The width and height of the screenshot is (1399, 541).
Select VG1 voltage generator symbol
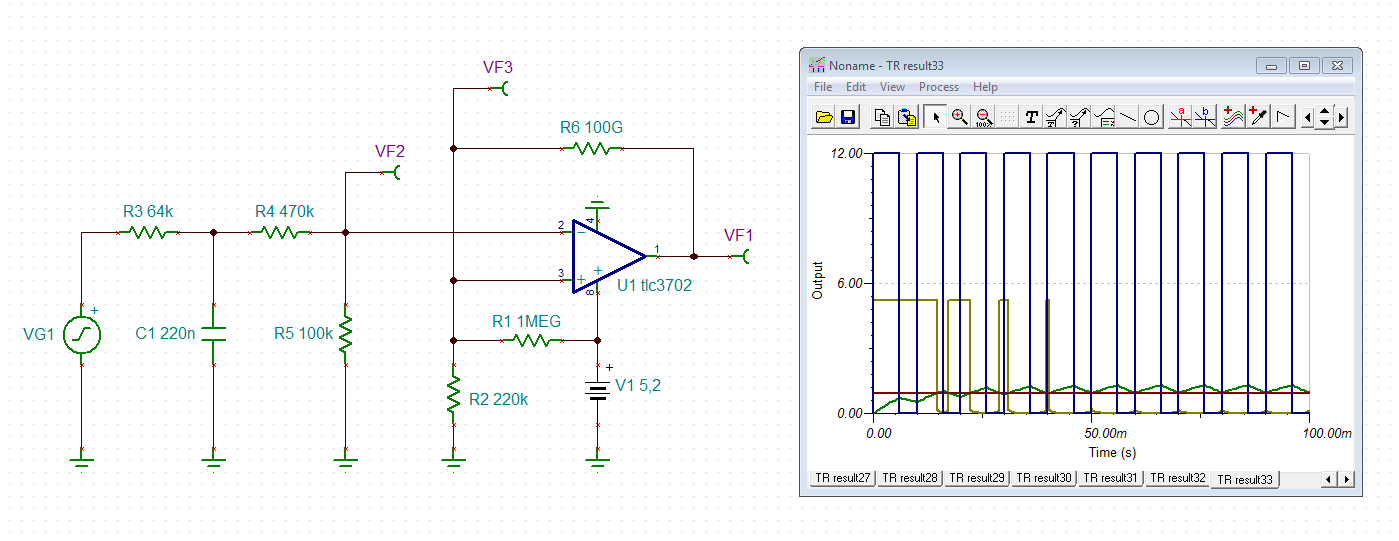pos(82,336)
